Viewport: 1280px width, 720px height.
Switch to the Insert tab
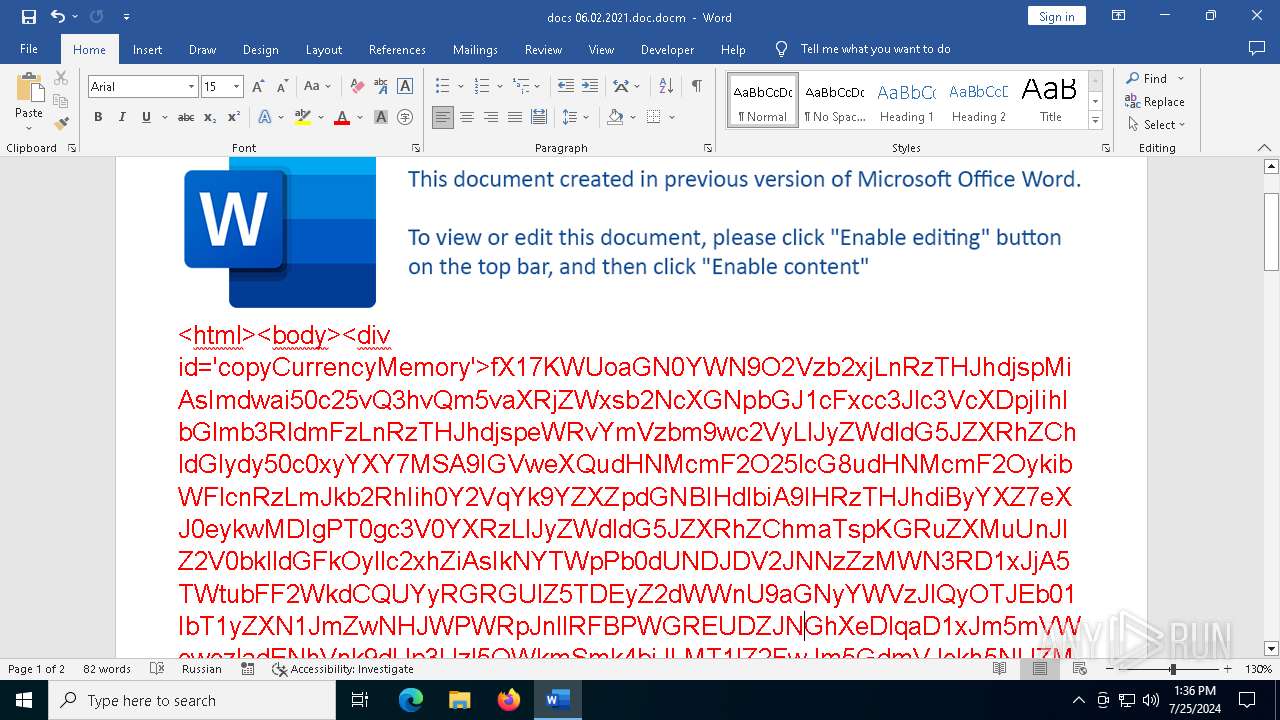click(x=147, y=49)
